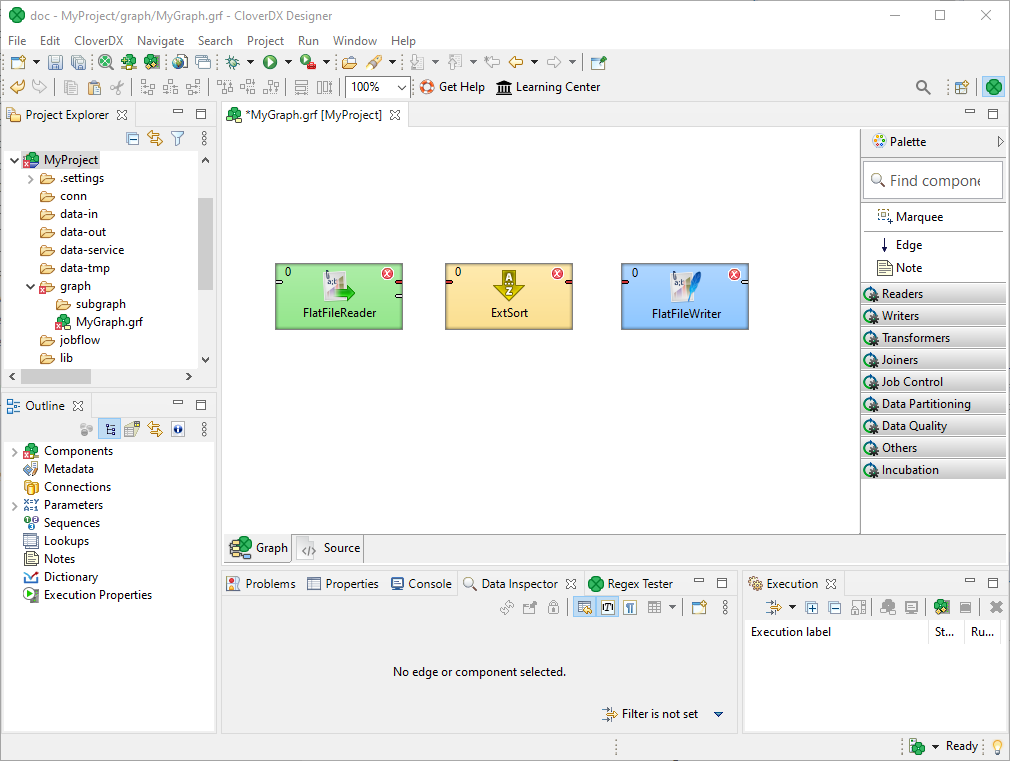The height and width of the screenshot is (761, 1010).
Task: Click the Save All toolbar icon
Action: [78, 63]
